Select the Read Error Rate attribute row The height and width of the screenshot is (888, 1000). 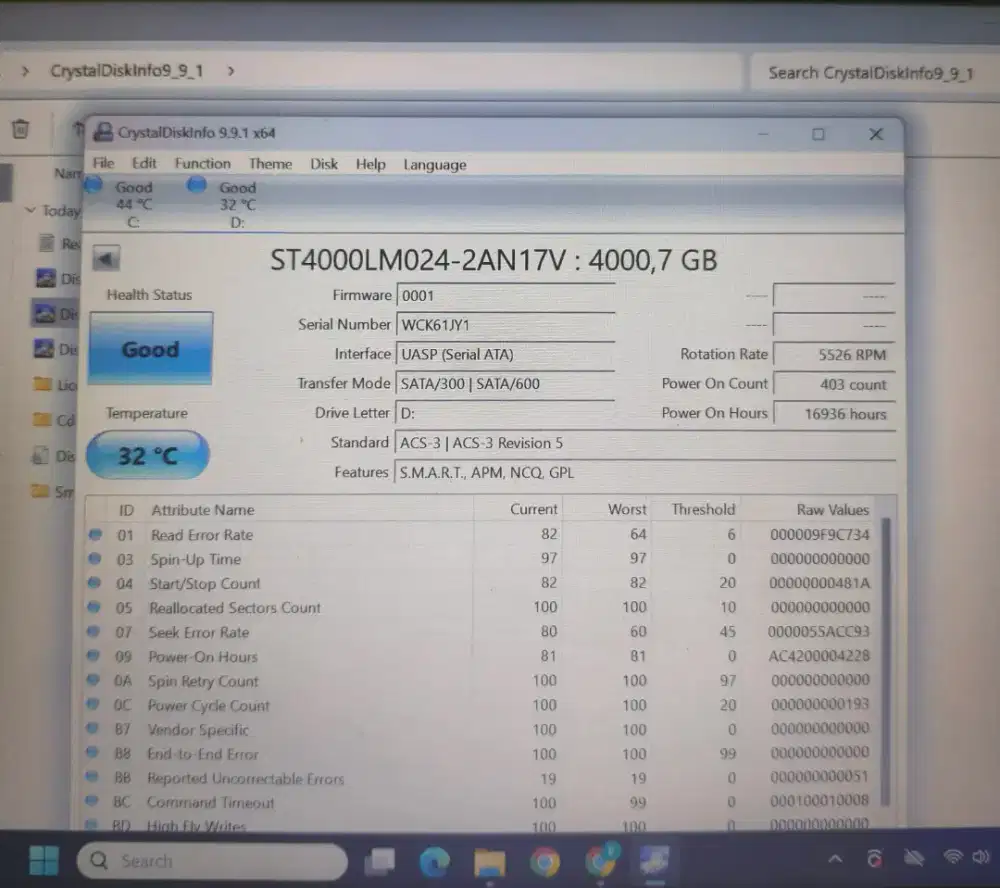[x=482, y=535]
